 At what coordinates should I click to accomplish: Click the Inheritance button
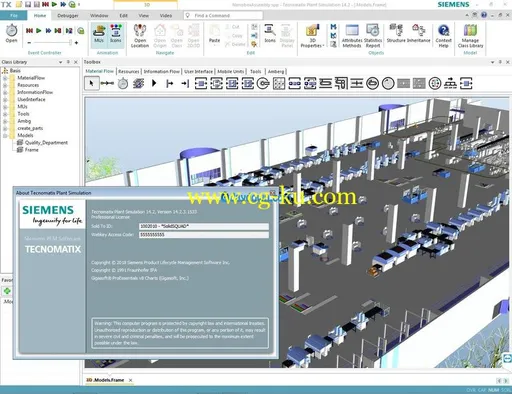tap(419, 34)
